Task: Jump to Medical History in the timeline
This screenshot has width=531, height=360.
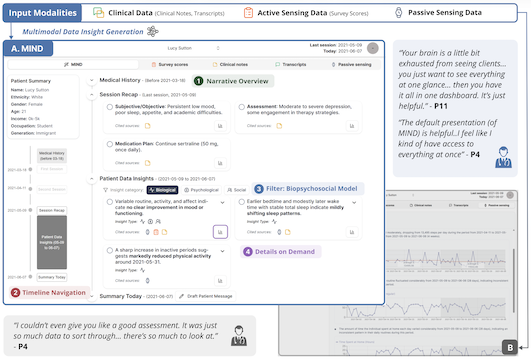Action: [x=52, y=156]
